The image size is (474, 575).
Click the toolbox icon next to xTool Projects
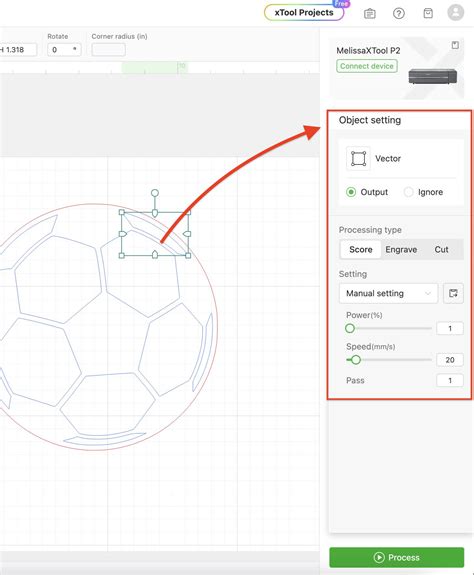click(x=370, y=14)
